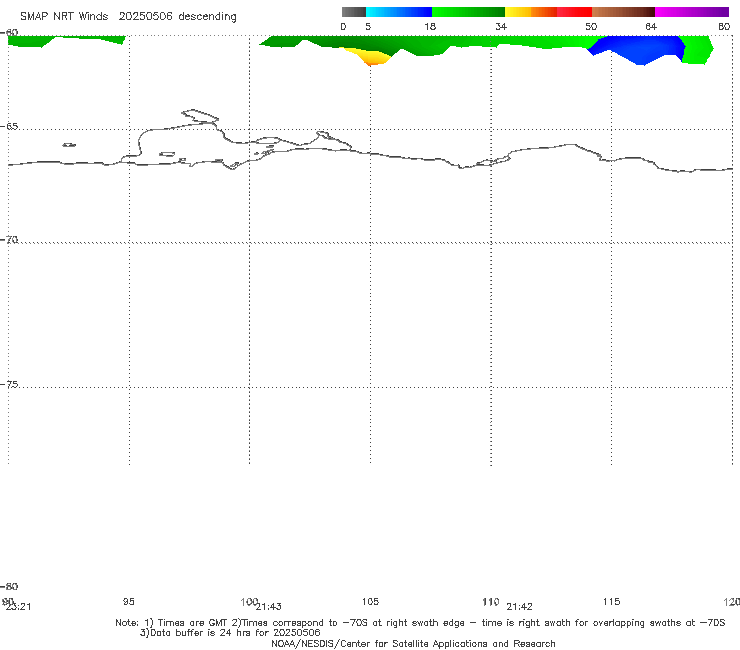Click the gray segment of the wind color bar

(x=353, y=12)
